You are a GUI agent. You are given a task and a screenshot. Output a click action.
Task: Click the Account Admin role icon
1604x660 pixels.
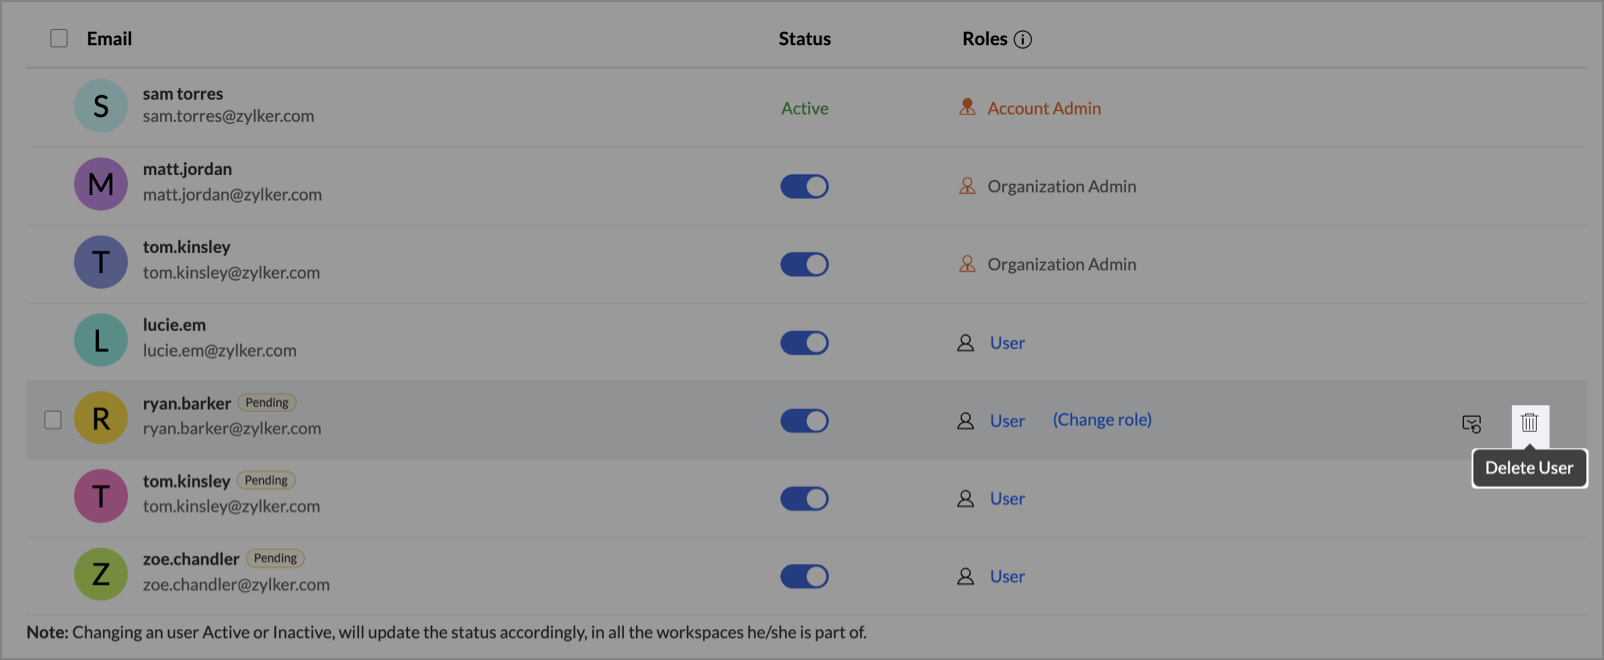pyautogui.click(x=967, y=107)
